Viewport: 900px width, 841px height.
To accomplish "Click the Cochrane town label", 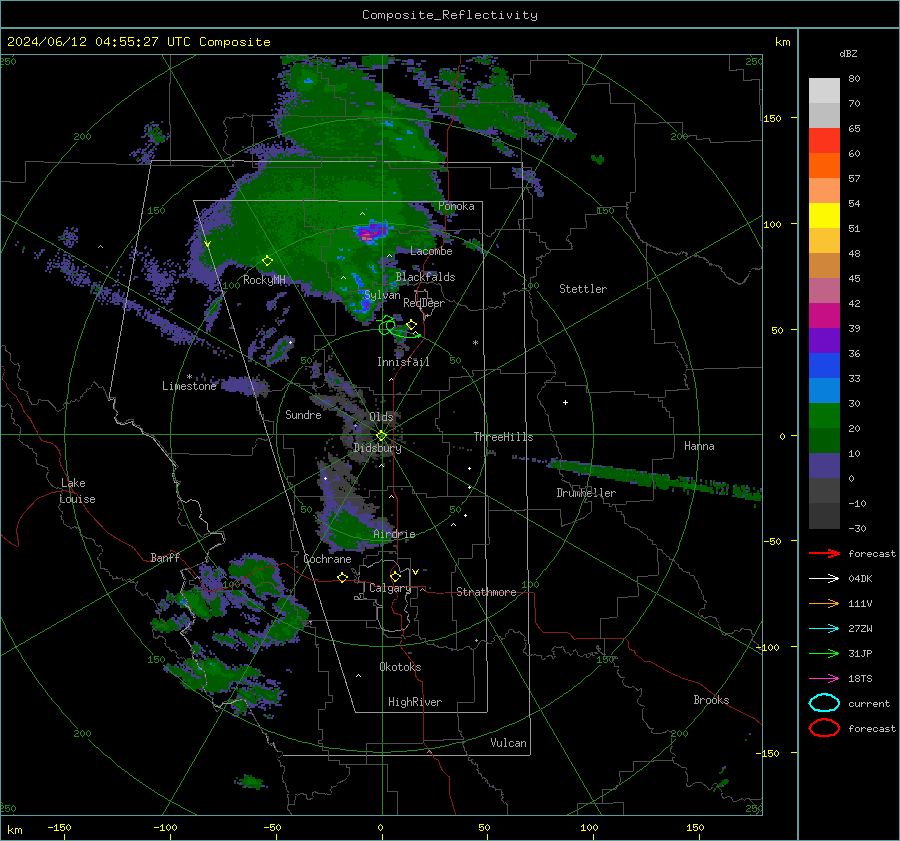I will pos(327,559).
